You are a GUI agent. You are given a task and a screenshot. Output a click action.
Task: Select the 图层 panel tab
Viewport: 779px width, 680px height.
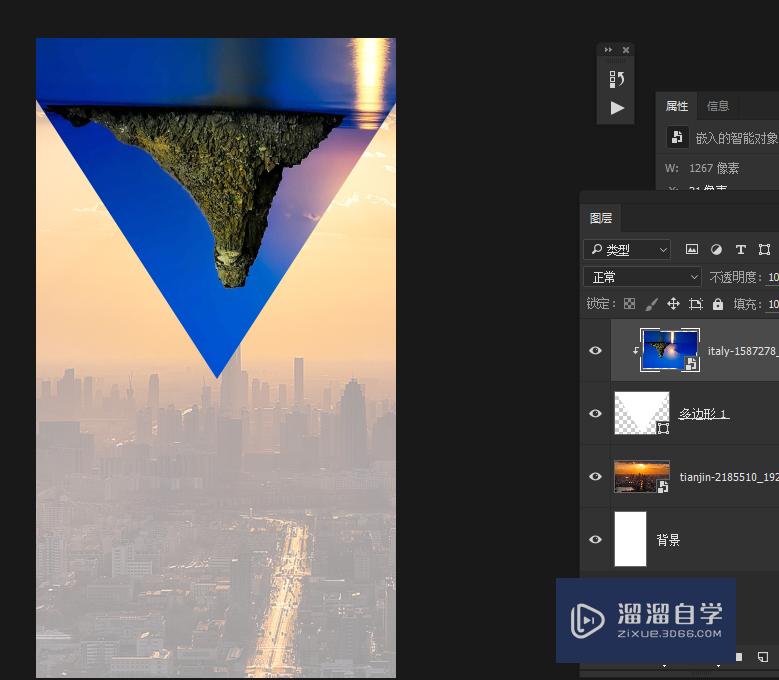point(601,218)
